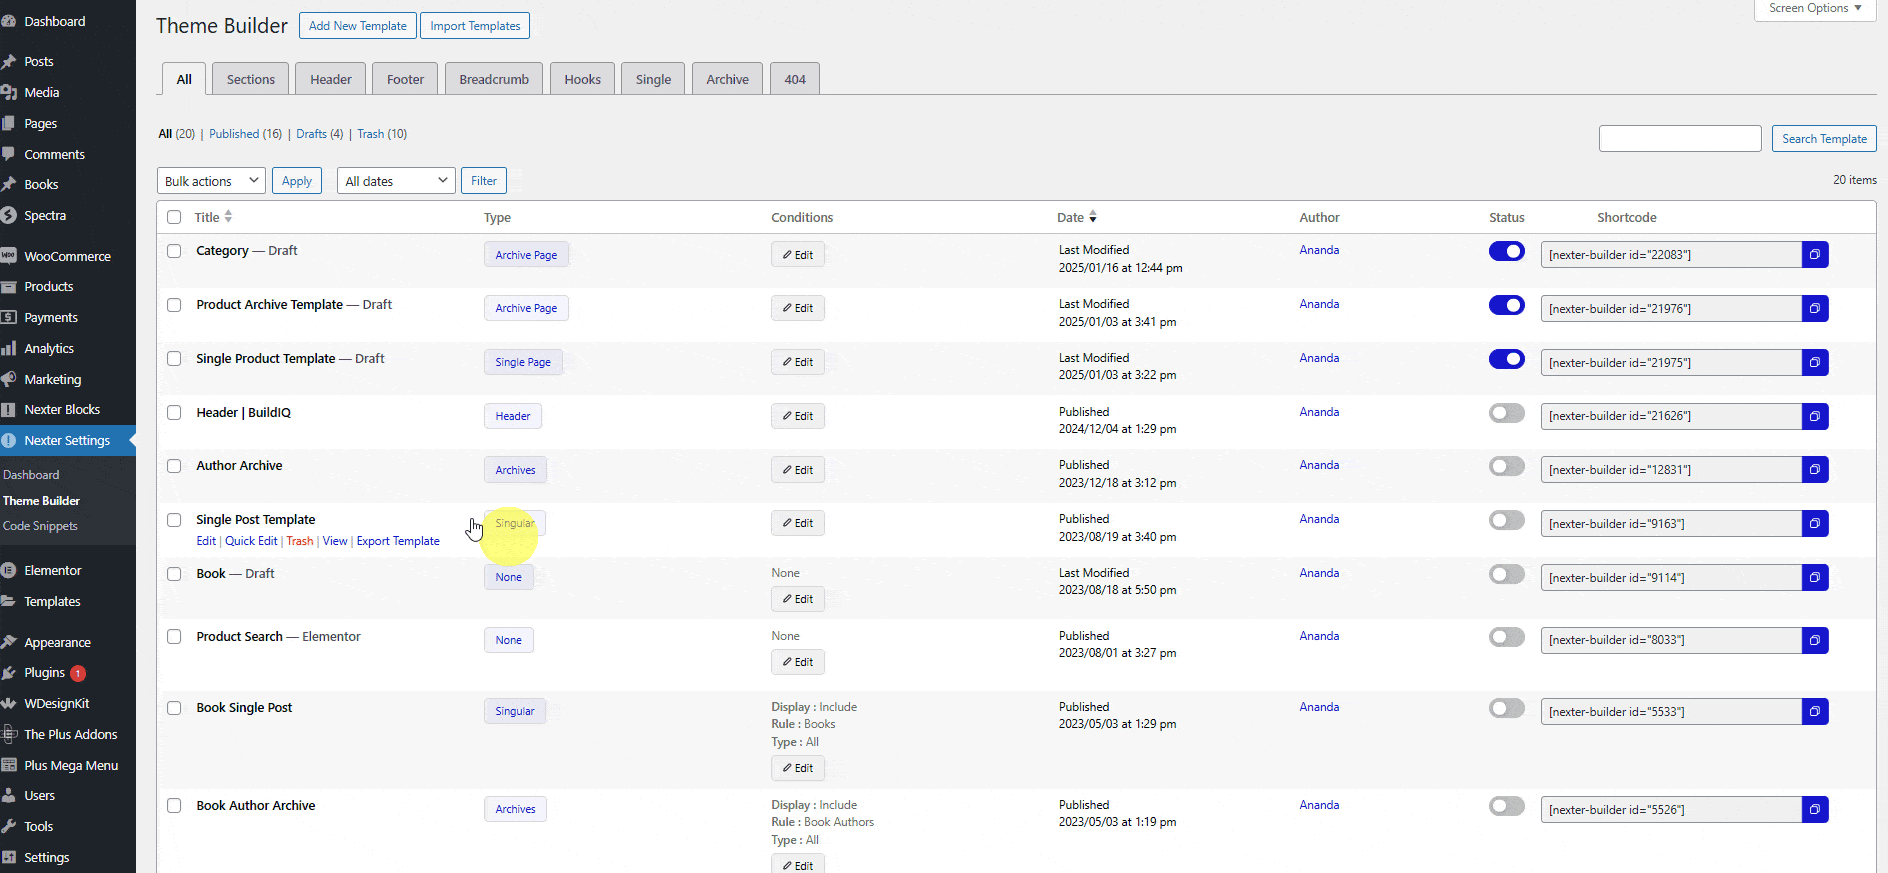Image resolution: width=1888 pixels, height=873 pixels.
Task: Copy shortcode for nexter-builder id 9163
Action: click(x=1814, y=524)
